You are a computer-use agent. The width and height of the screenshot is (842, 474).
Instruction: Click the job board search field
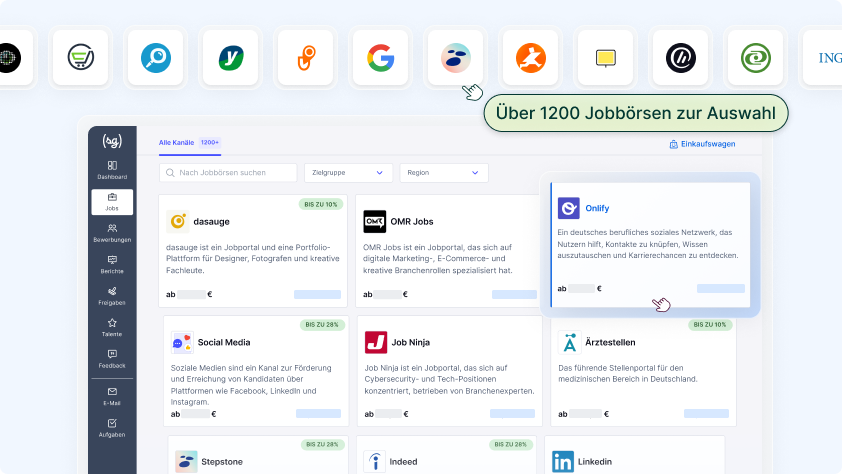229,173
